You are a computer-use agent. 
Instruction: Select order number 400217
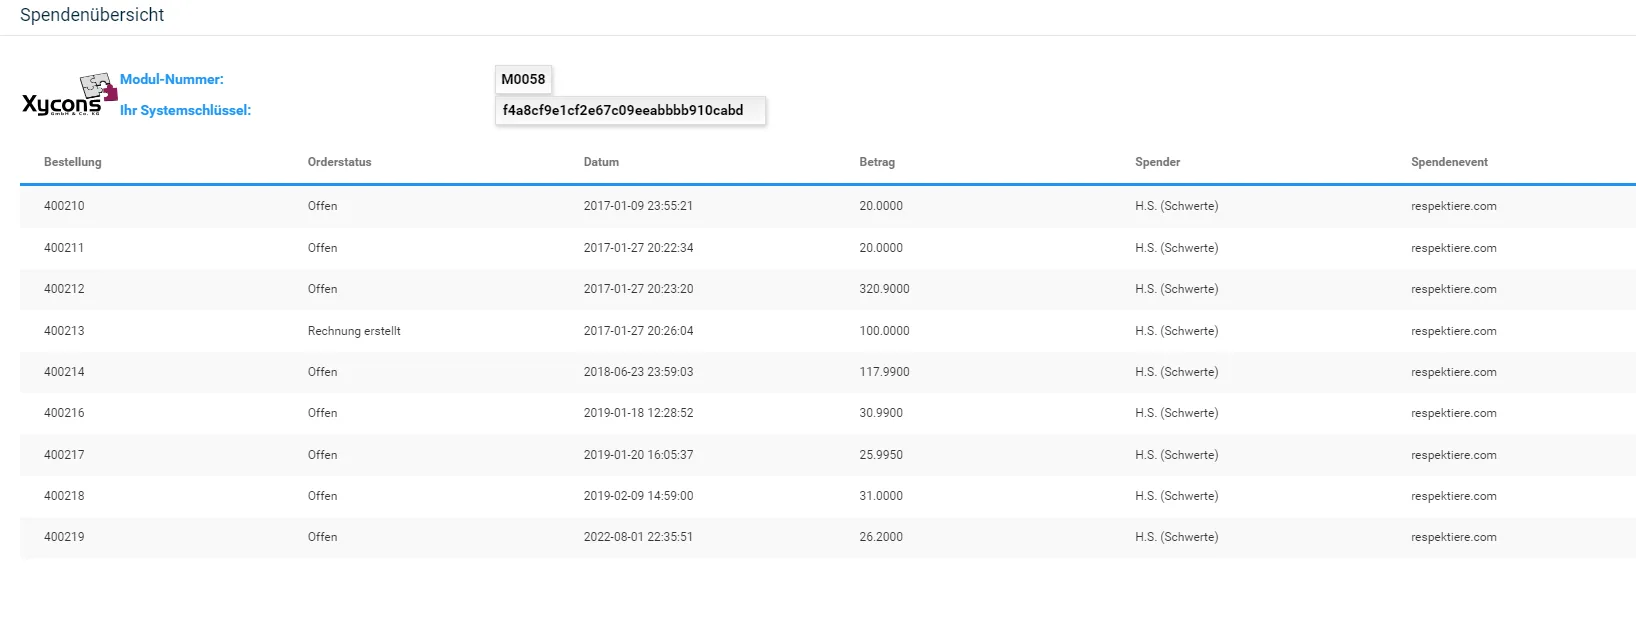click(x=64, y=455)
